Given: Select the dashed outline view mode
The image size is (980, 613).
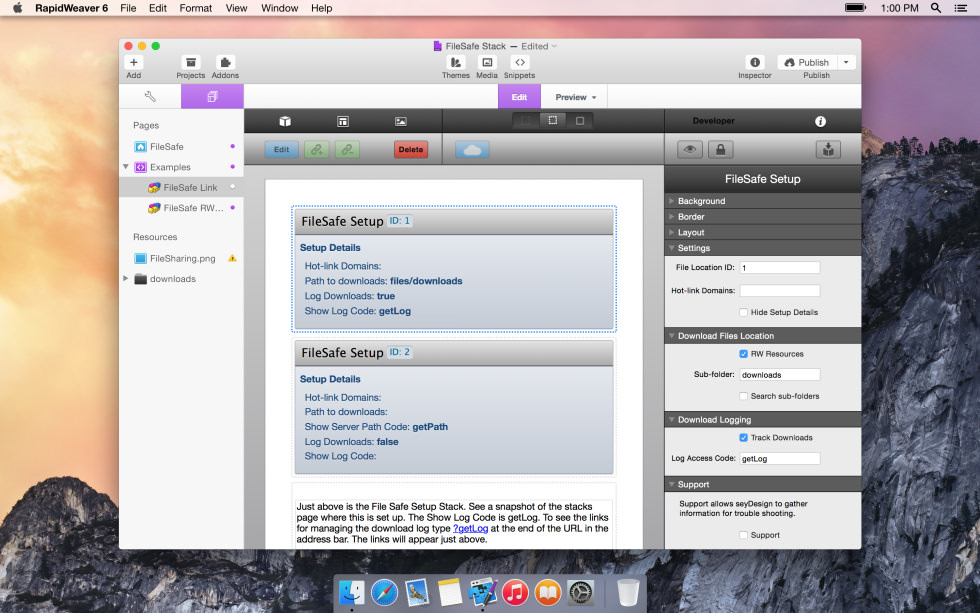Looking at the screenshot, I should 552,121.
